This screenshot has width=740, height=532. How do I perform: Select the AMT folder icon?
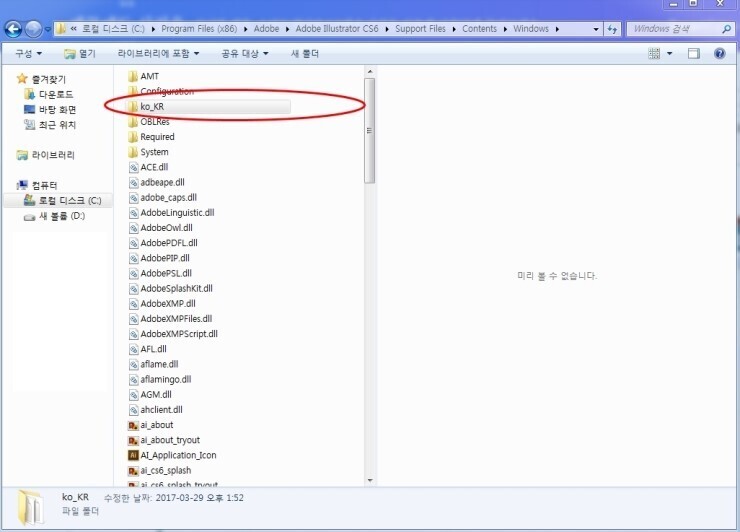(x=133, y=76)
